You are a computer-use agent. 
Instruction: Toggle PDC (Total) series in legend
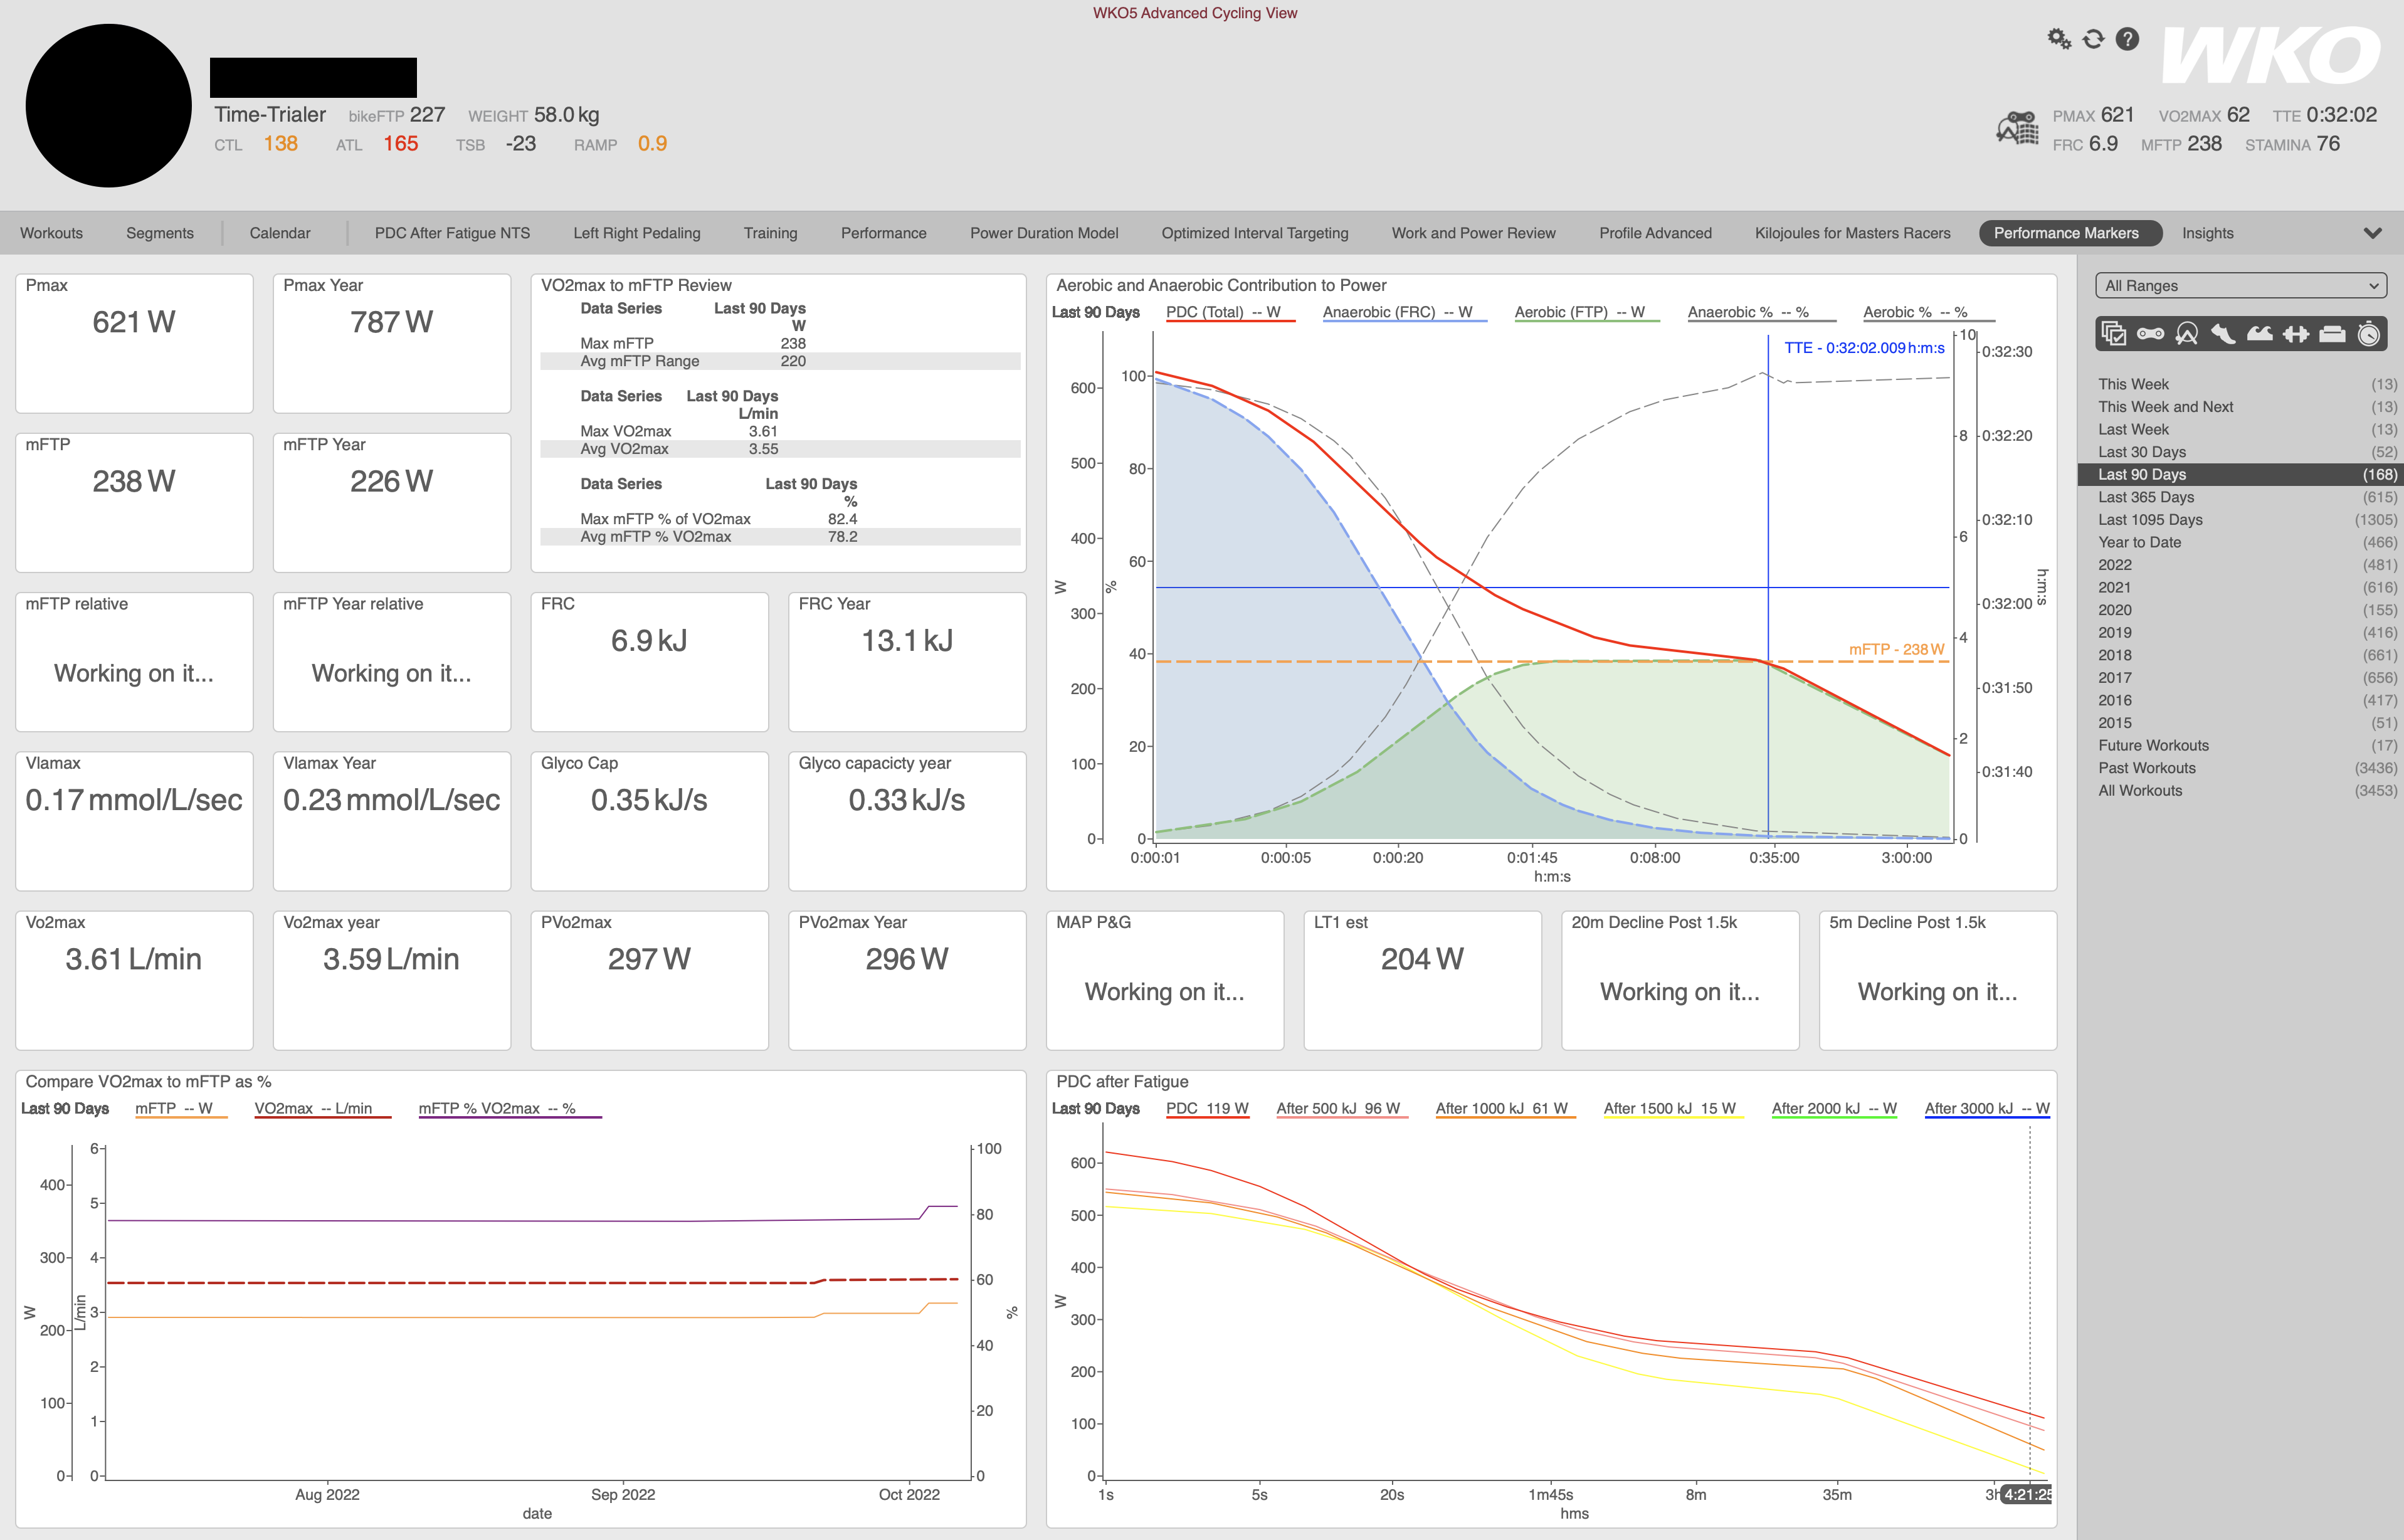pos(1230,312)
